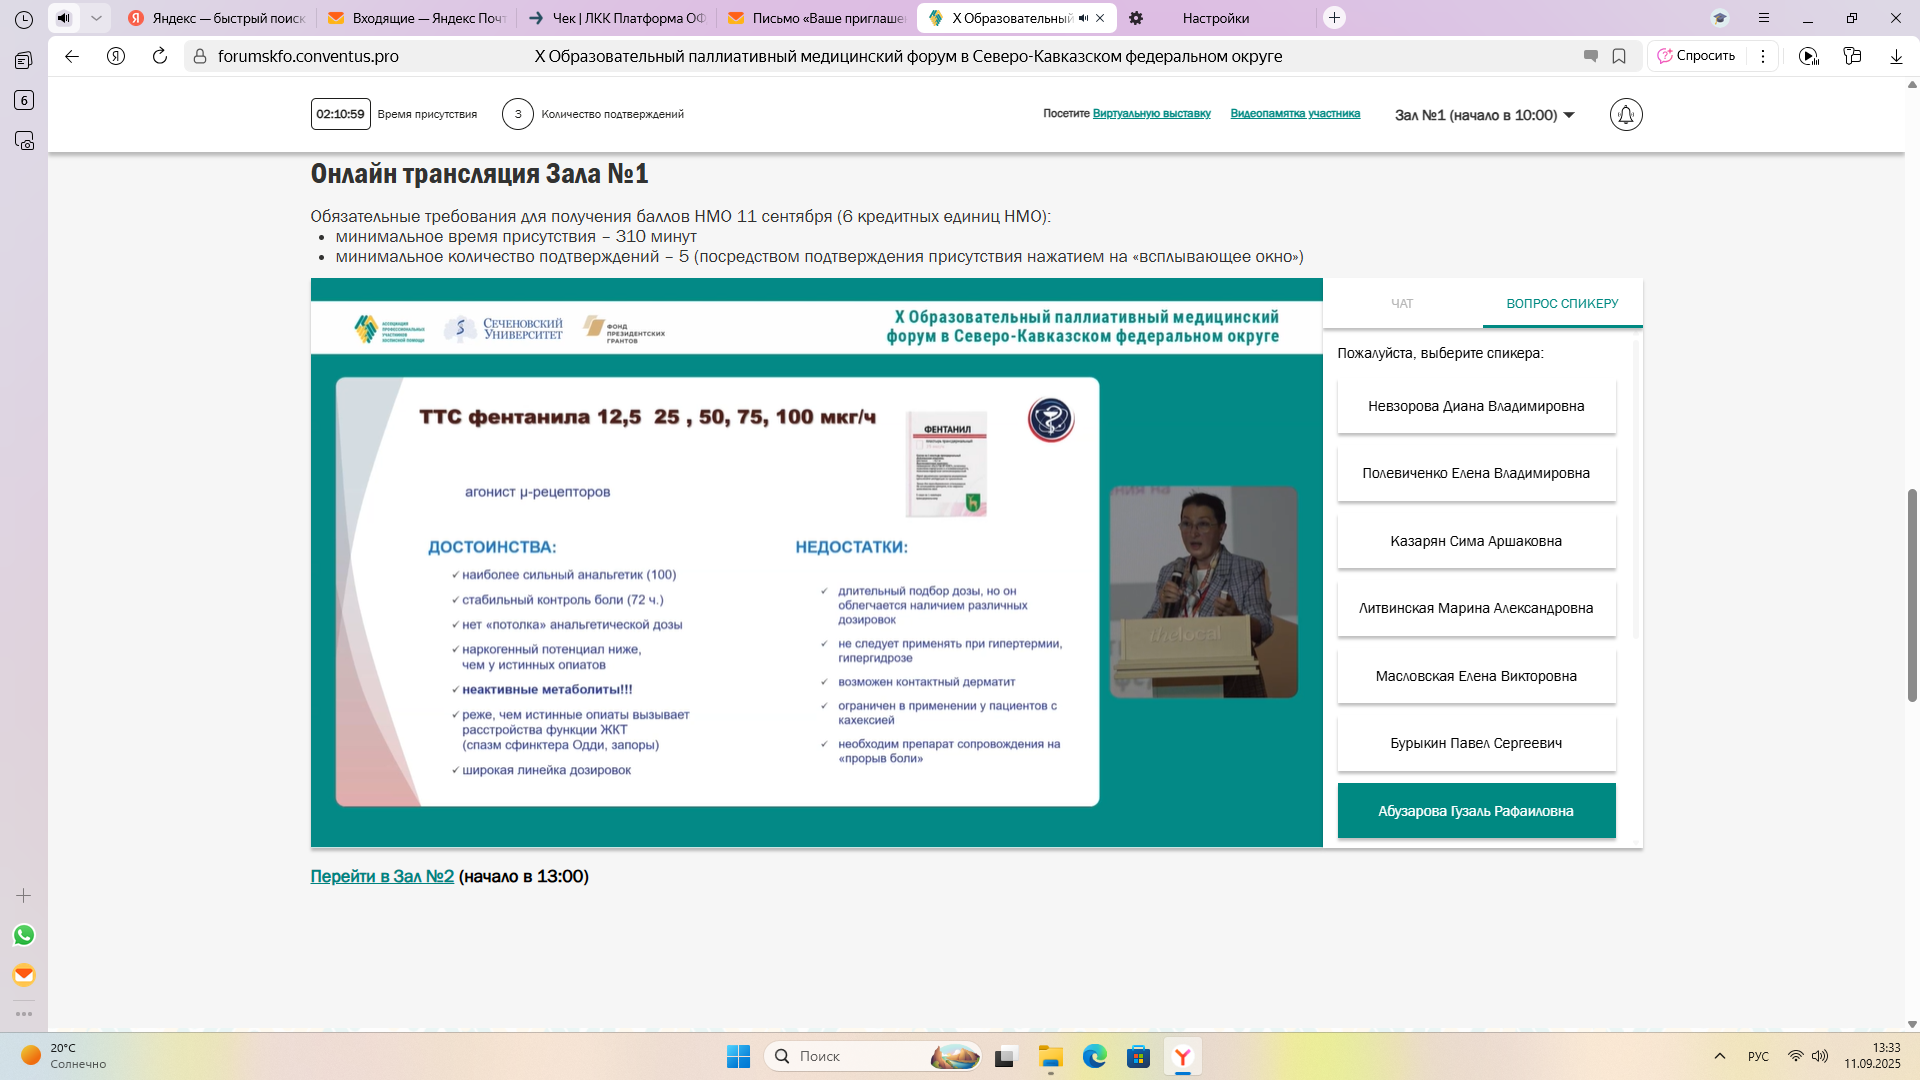Open WhatsApp in browser sidebar
This screenshot has width=1920, height=1080.
click(x=24, y=935)
